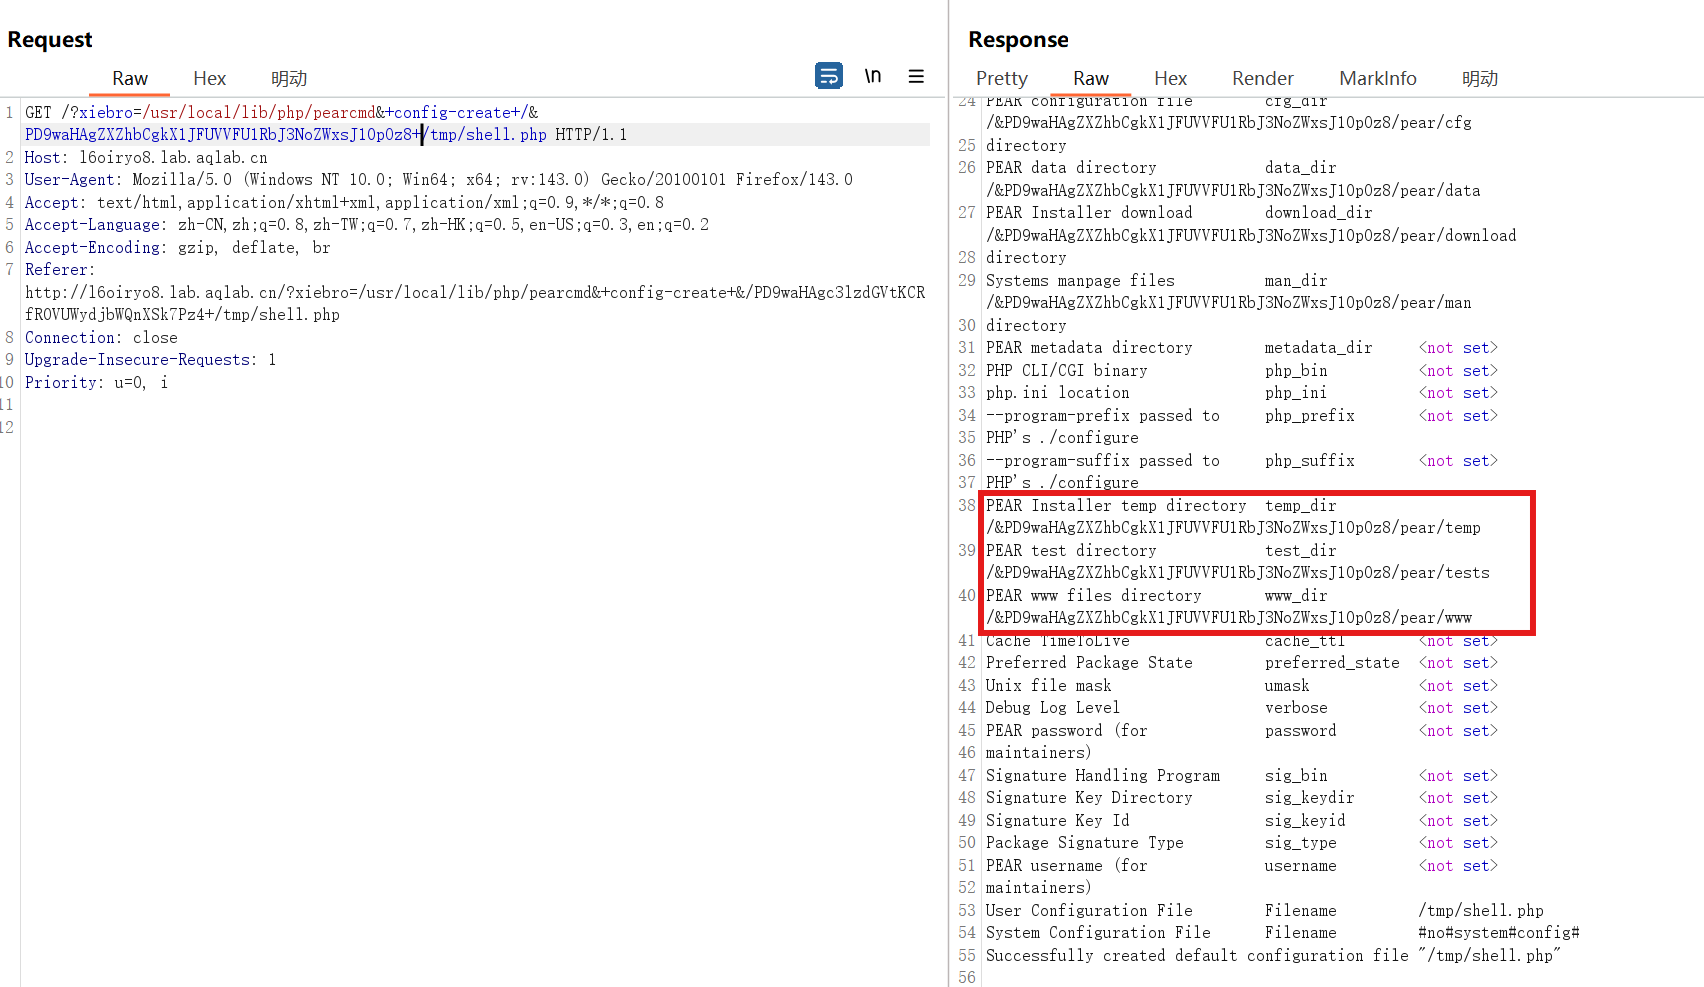Screen dimensions: 1704x987
Task: Click 'PEAR Installer download' response line
Action: (1089, 213)
